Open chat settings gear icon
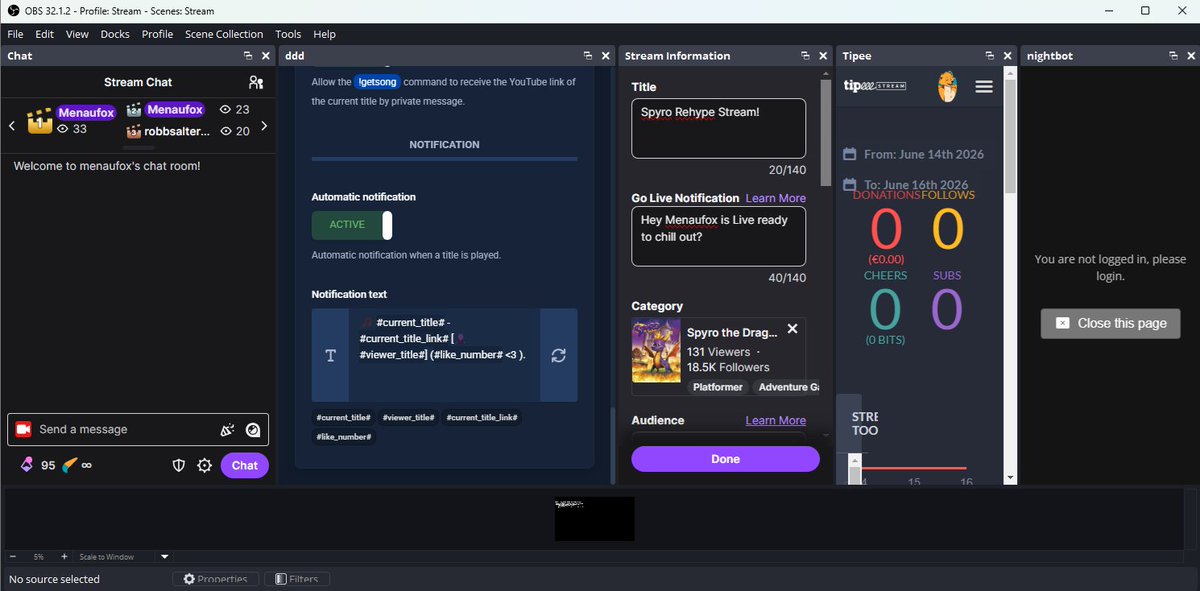This screenshot has height=591, width=1200. [204, 465]
